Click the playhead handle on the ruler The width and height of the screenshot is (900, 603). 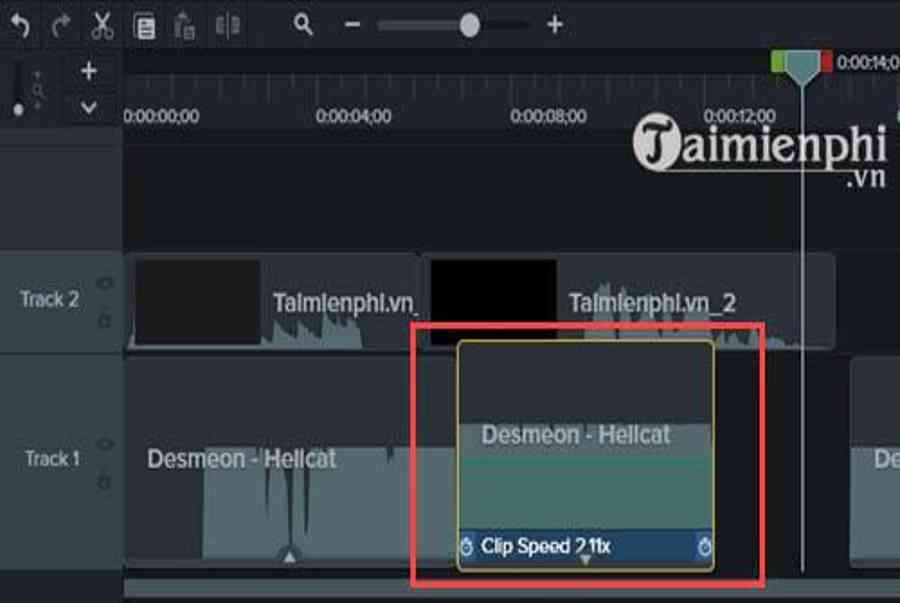(802, 67)
